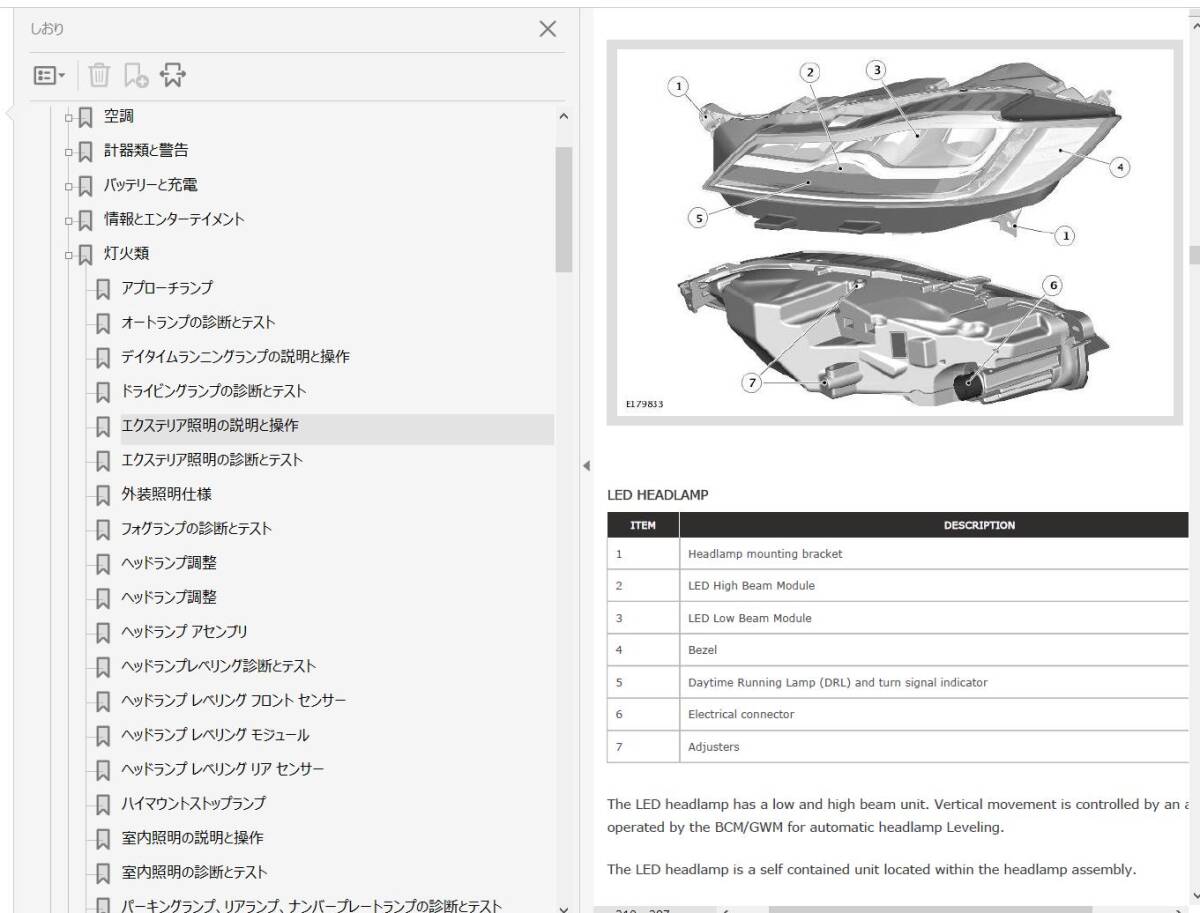Close the しおり panel
Viewport: 1200px width, 913px height.
pos(548,29)
